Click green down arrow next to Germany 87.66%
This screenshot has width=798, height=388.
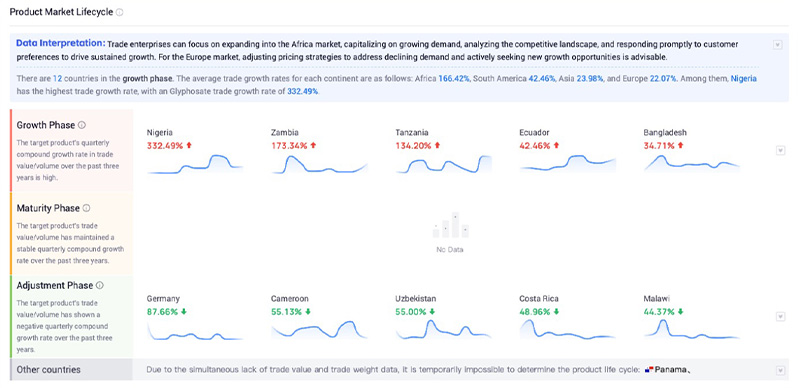[x=183, y=311]
